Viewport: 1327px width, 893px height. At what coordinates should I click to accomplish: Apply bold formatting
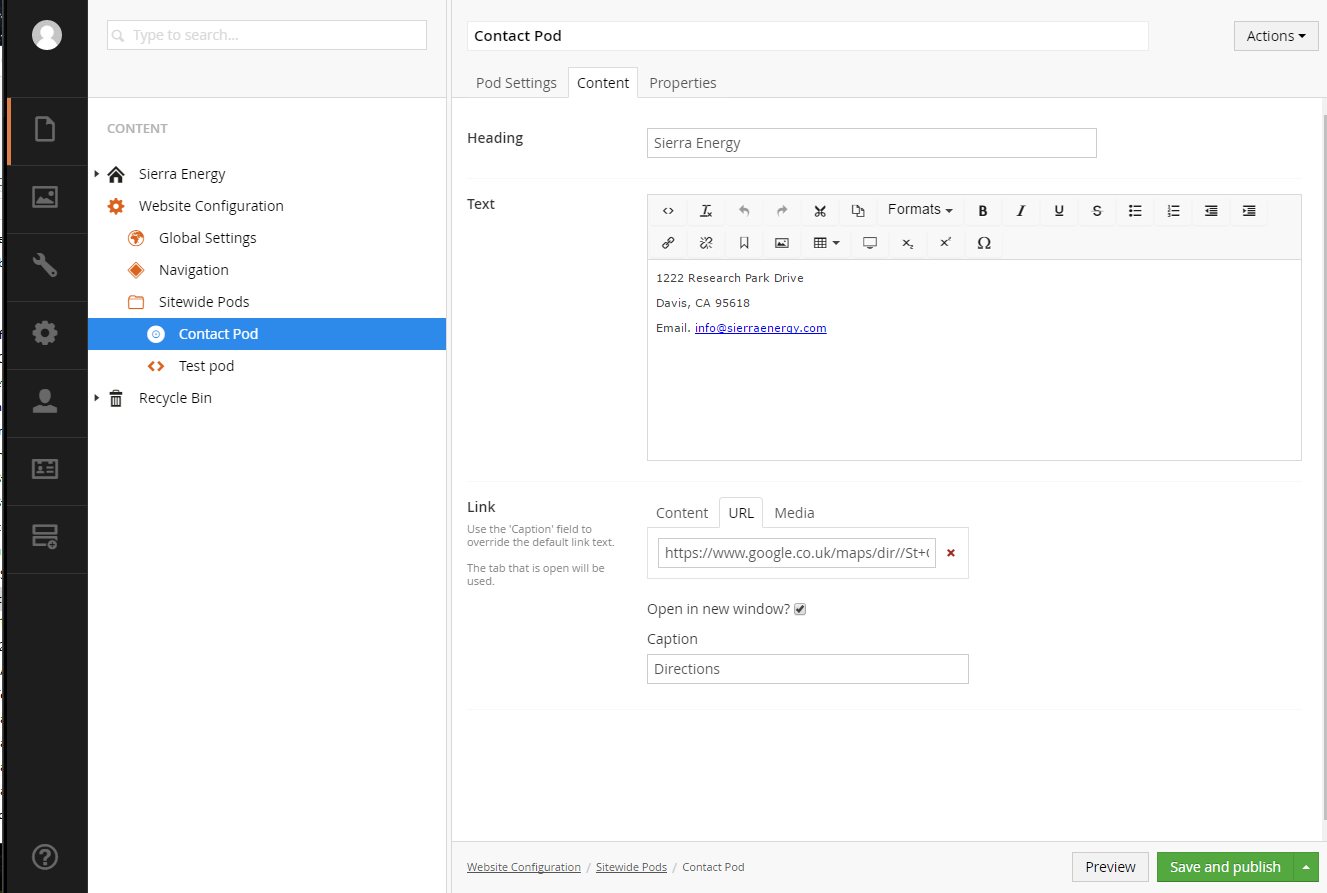(983, 211)
